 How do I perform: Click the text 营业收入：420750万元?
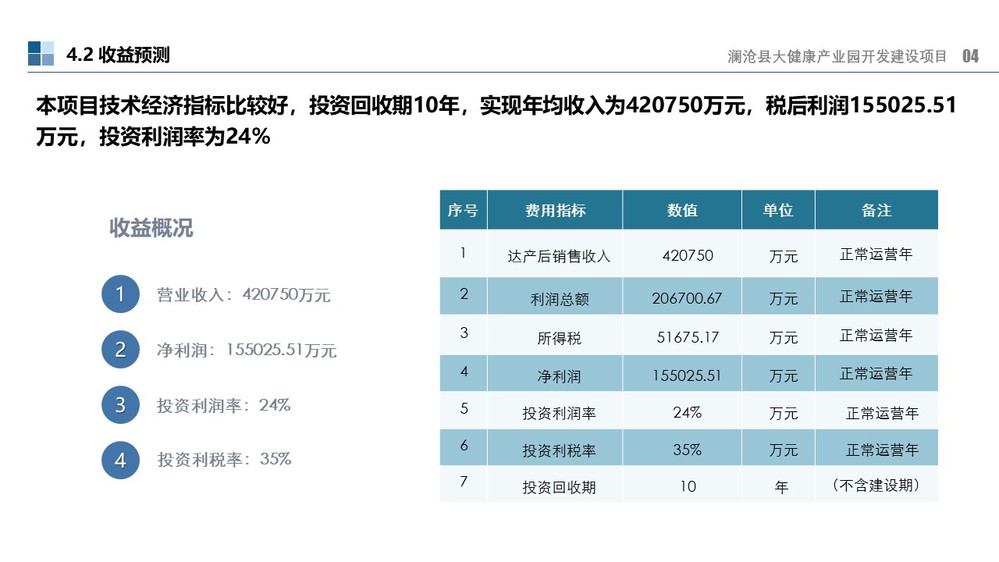tap(243, 294)
